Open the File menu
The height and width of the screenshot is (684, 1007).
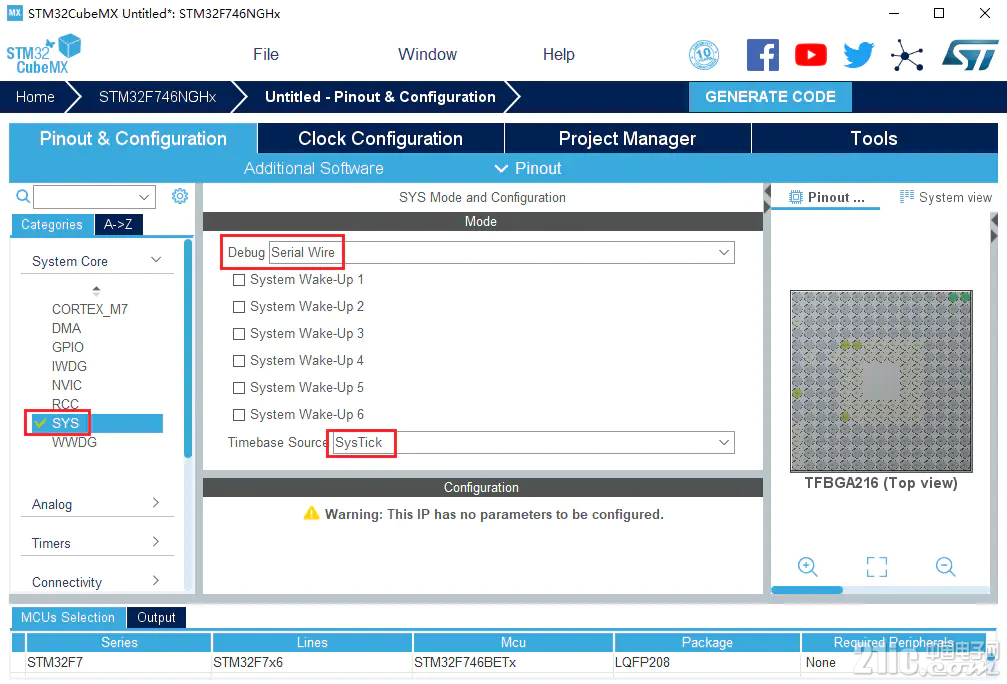(x=266, y=55)
